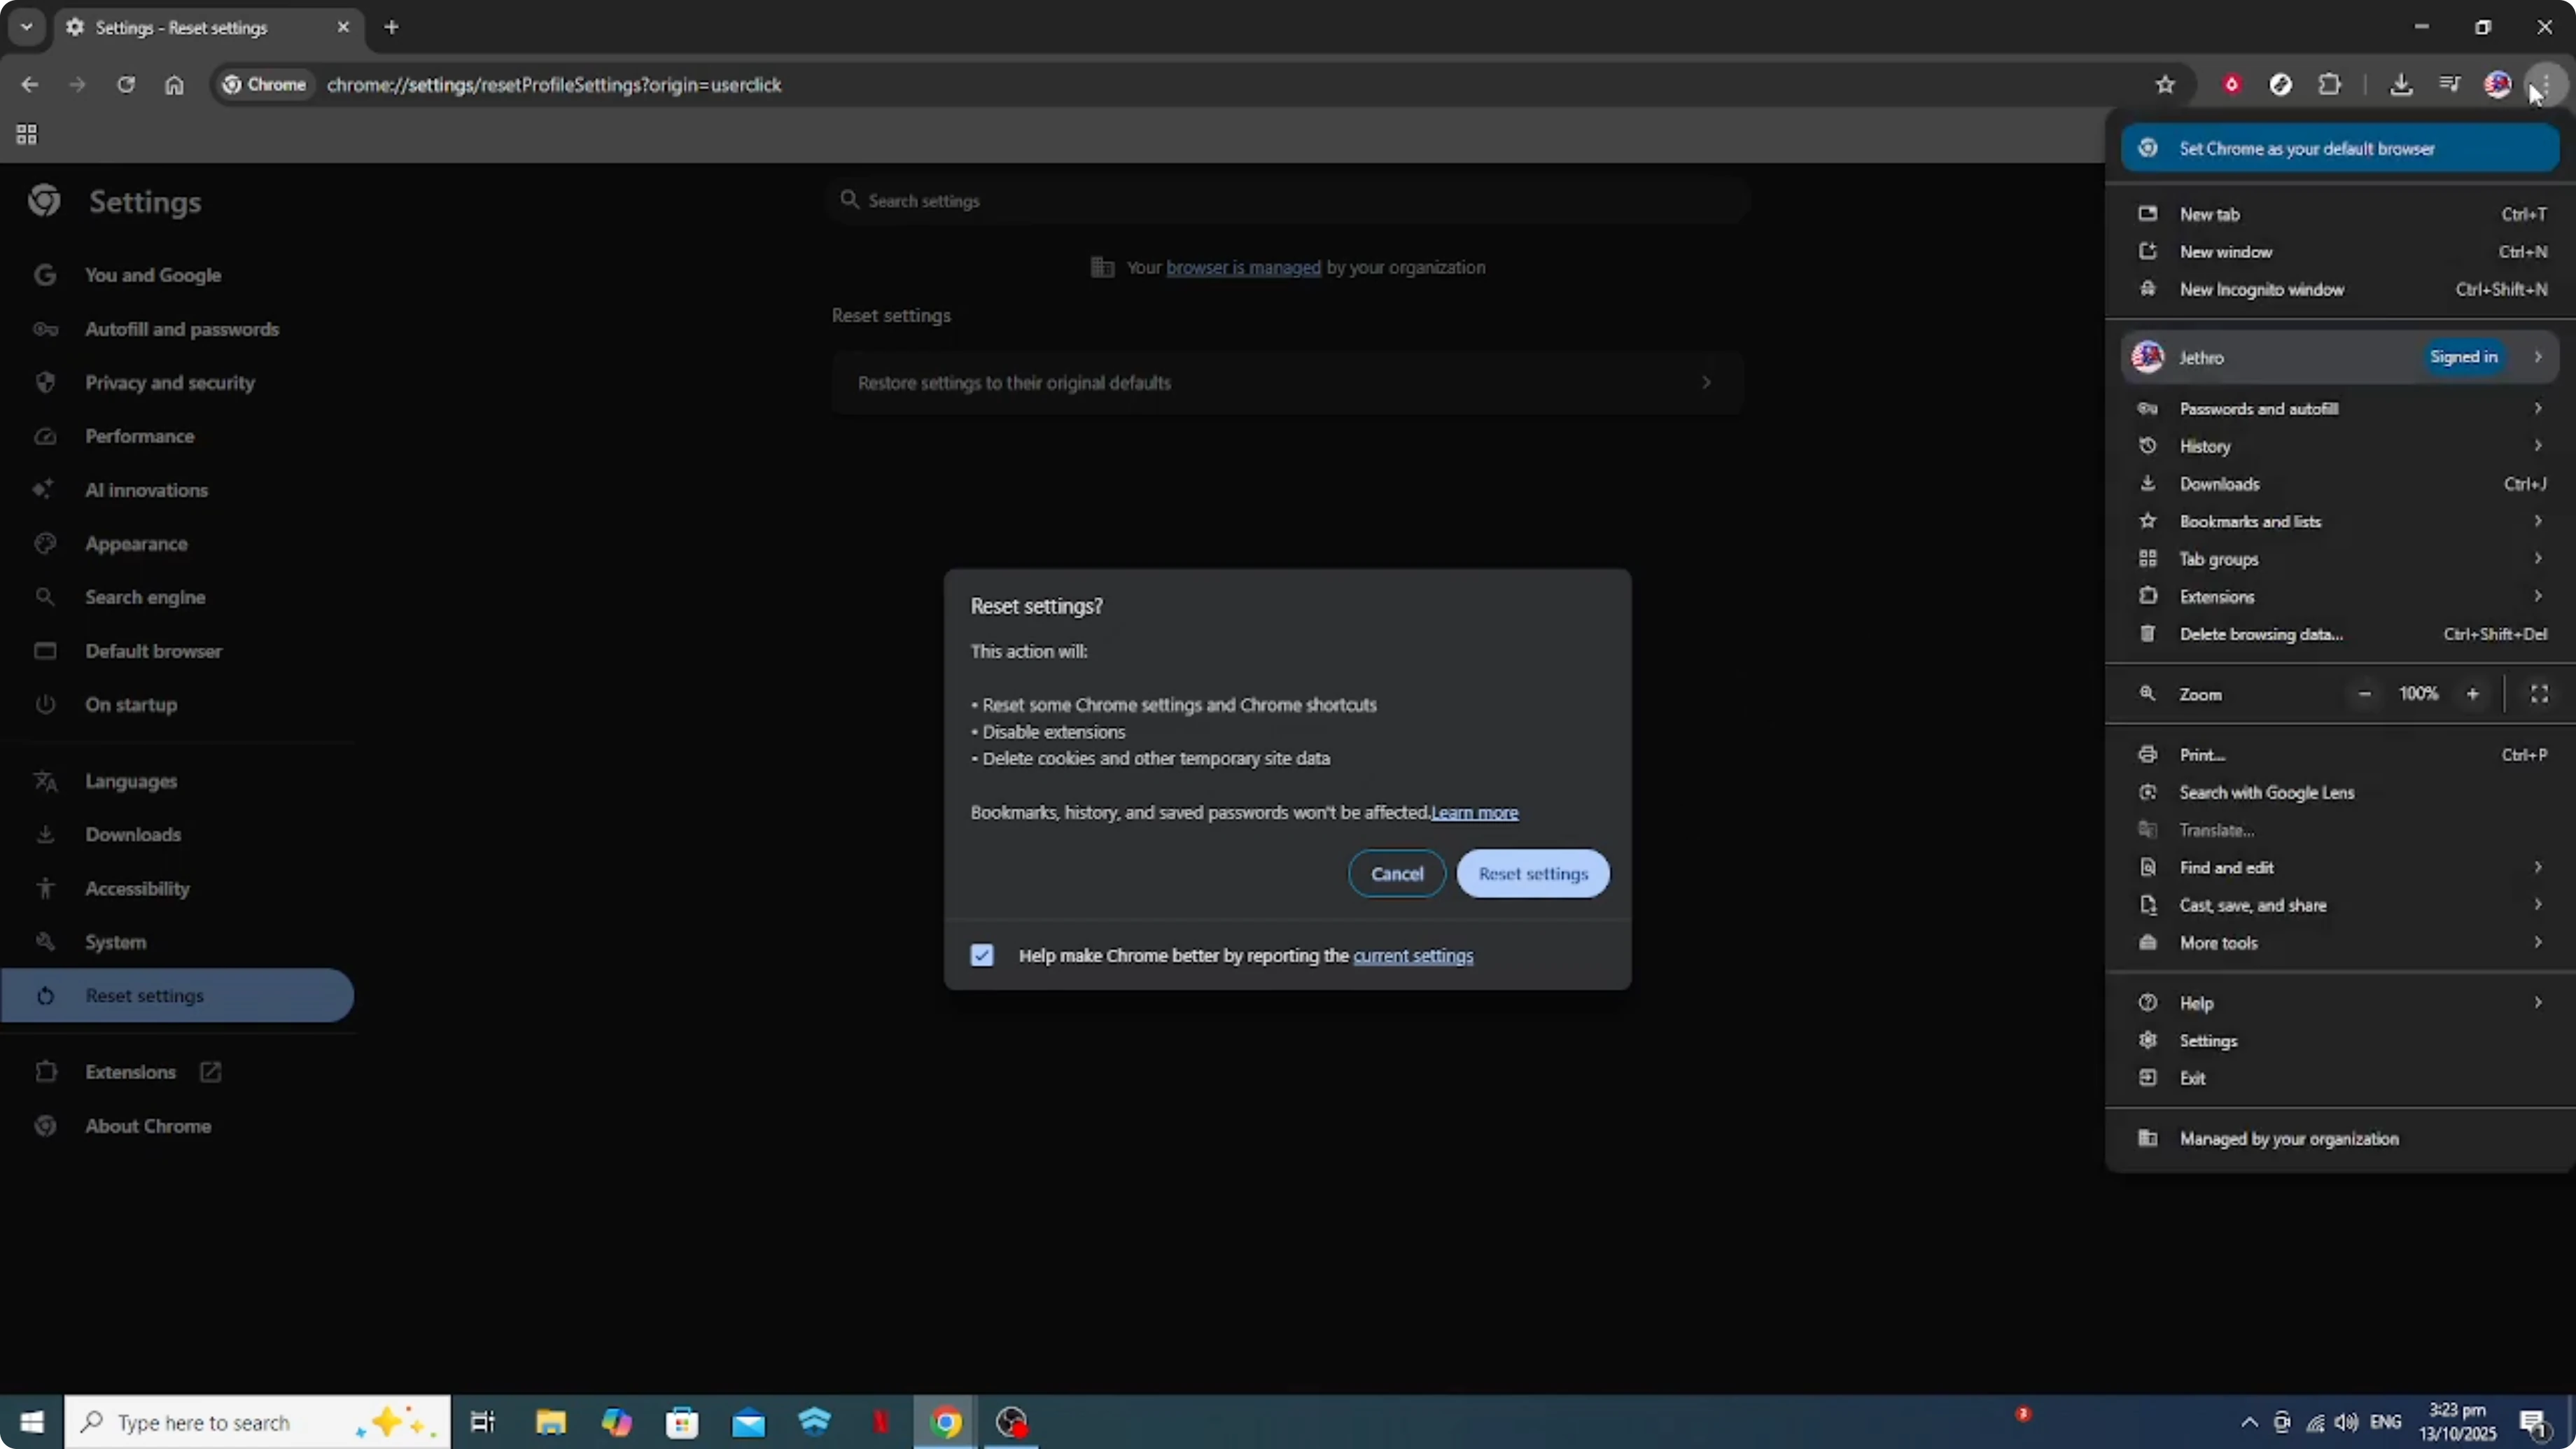Uncheck Help make Chrome better checkbox
The height and width of the screenshot is (1449, 2576).
pyautogui.click(x=982, y=956)
